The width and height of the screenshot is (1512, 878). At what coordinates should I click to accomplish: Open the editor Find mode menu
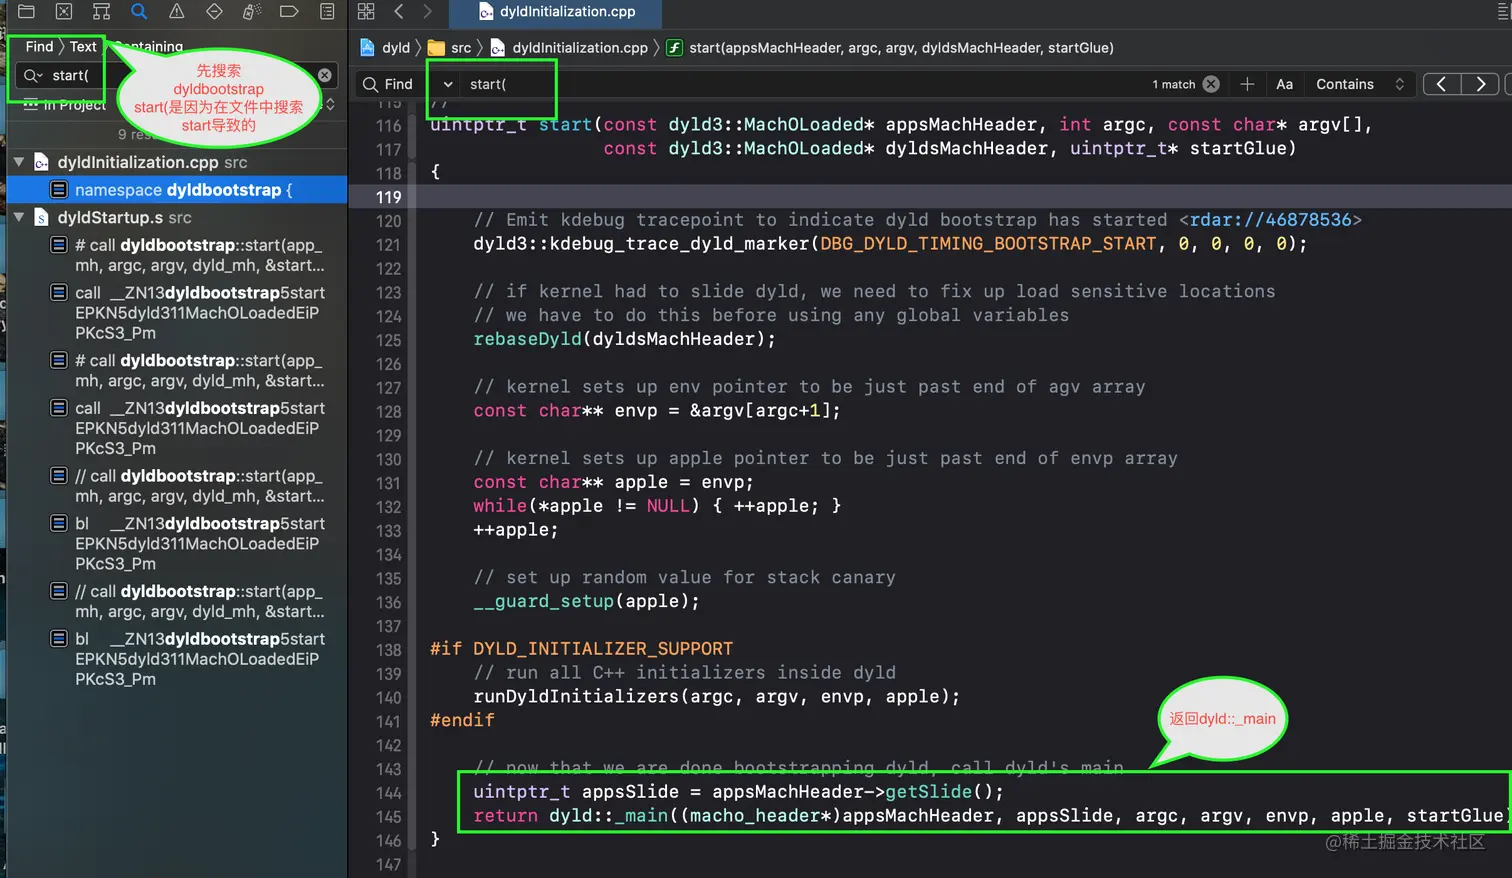pos(387,84)
